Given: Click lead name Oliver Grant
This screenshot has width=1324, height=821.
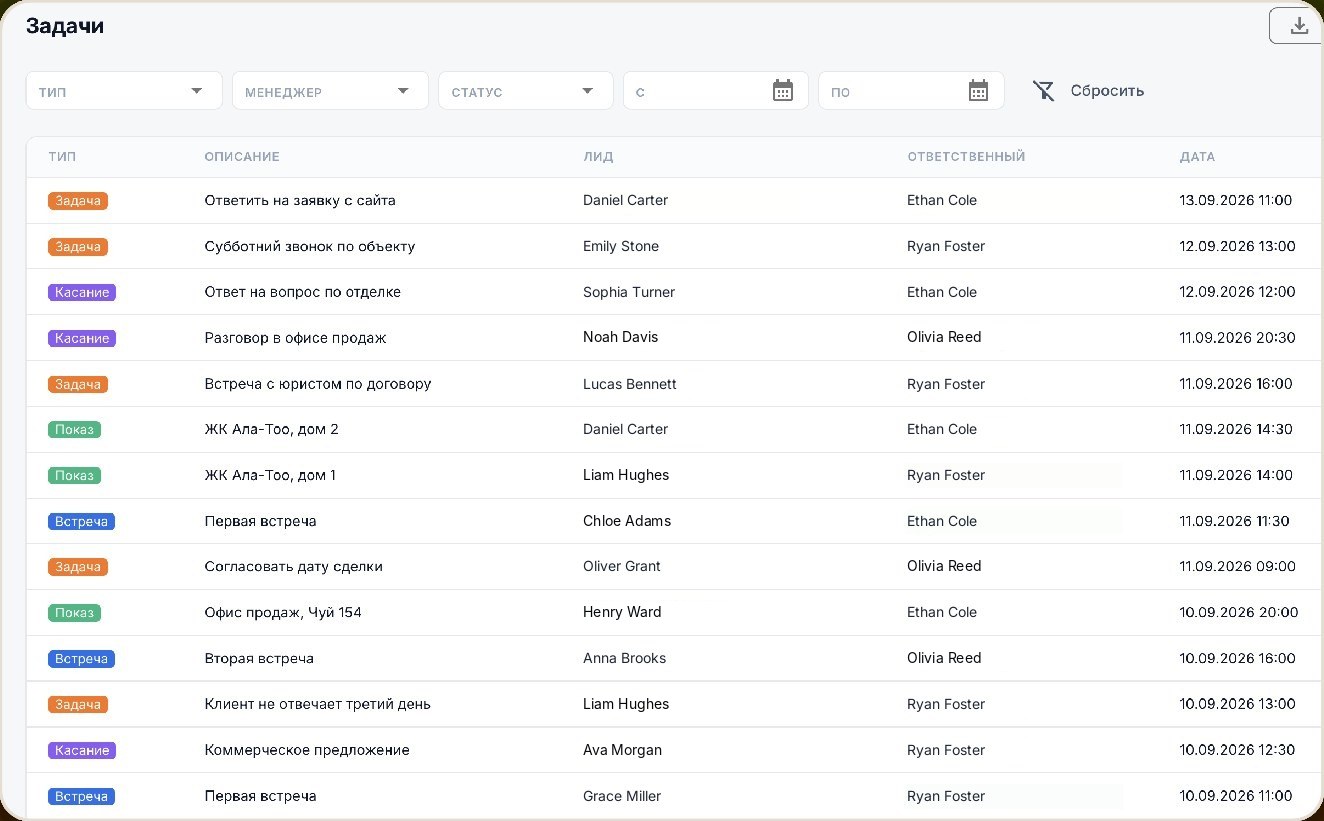Looking at the screenshot, I should tap(622, 566).
